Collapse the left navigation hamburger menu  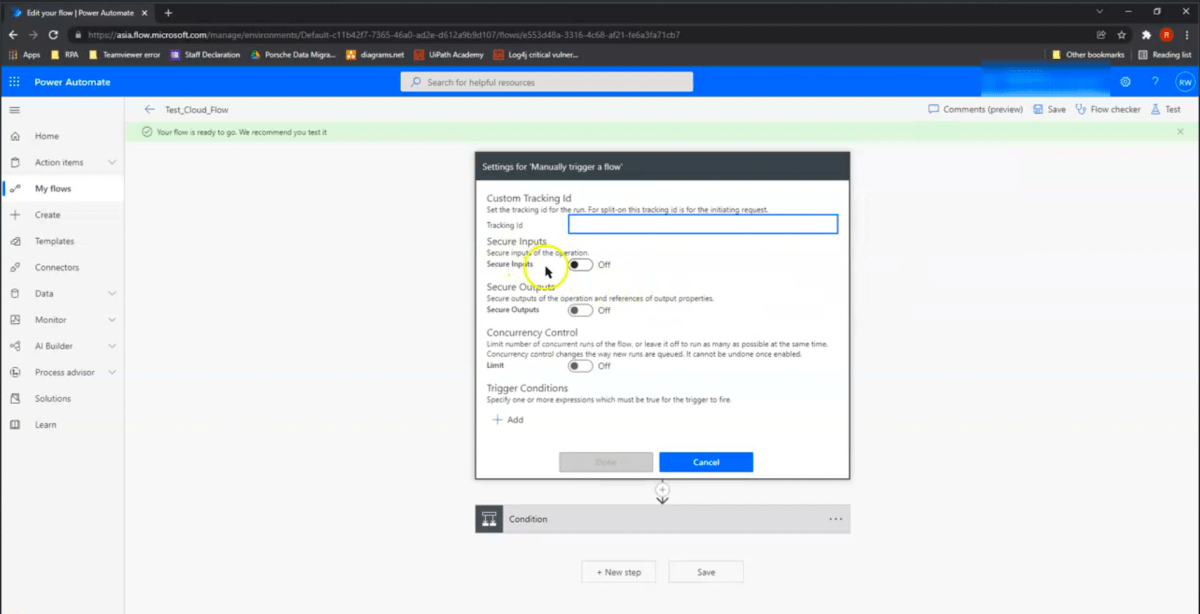click(x=14, y=109)
